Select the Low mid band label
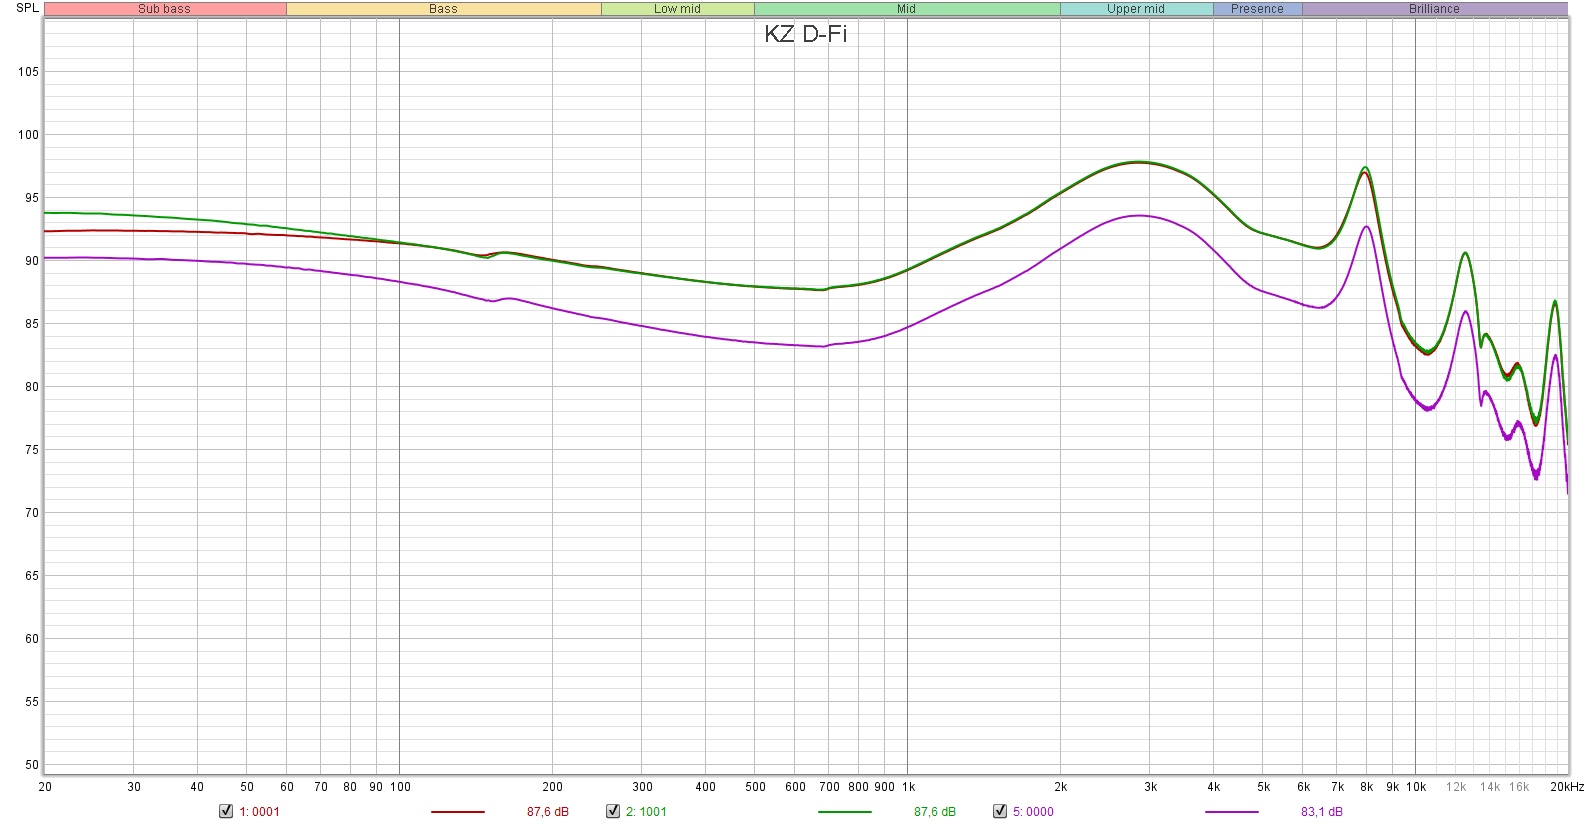Image resolution: width=1590 pixels, height=826 pixels. coord(677,9)
